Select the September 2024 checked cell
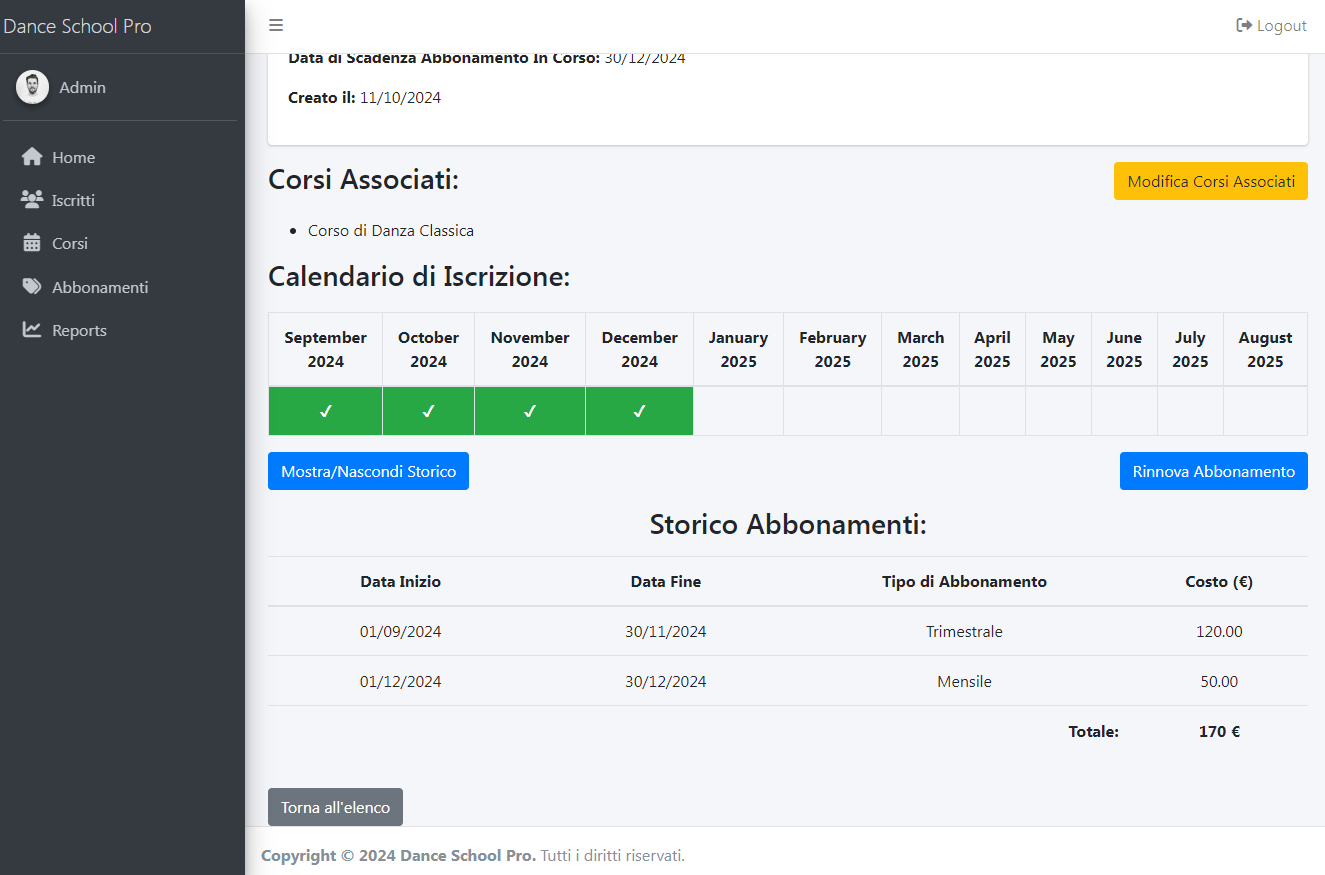 tap(325, 411)
